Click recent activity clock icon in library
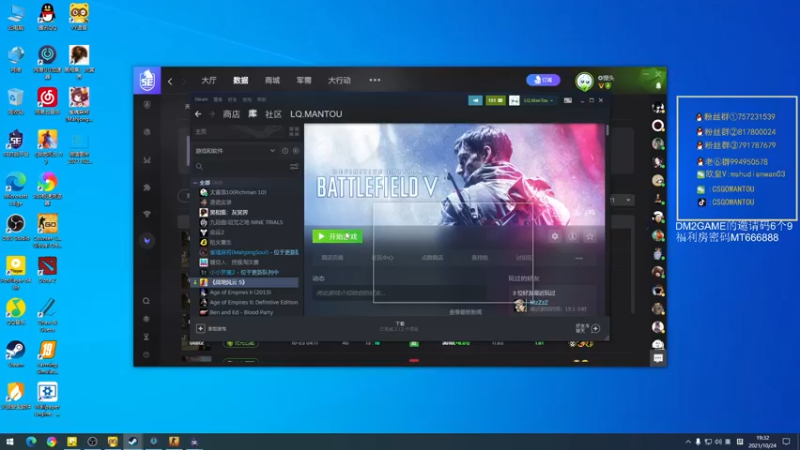Screen dimensions: 800x450 (285, 151)
